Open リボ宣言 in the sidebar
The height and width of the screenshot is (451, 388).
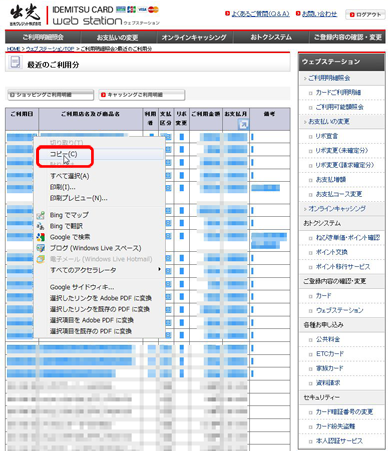point(327,136)
